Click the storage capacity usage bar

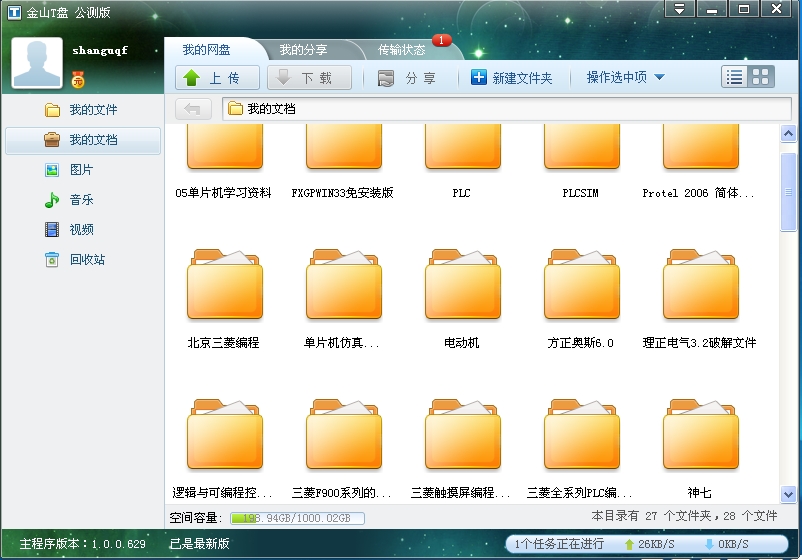coord(297,518)
